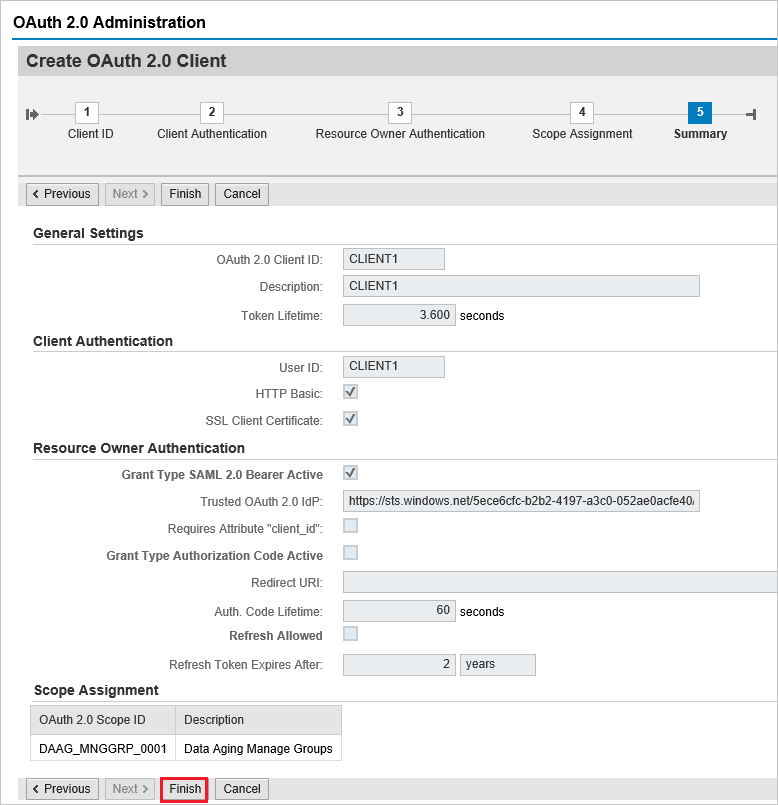Open step 3 Resource Owner Authentication

(x=400, y=113)
